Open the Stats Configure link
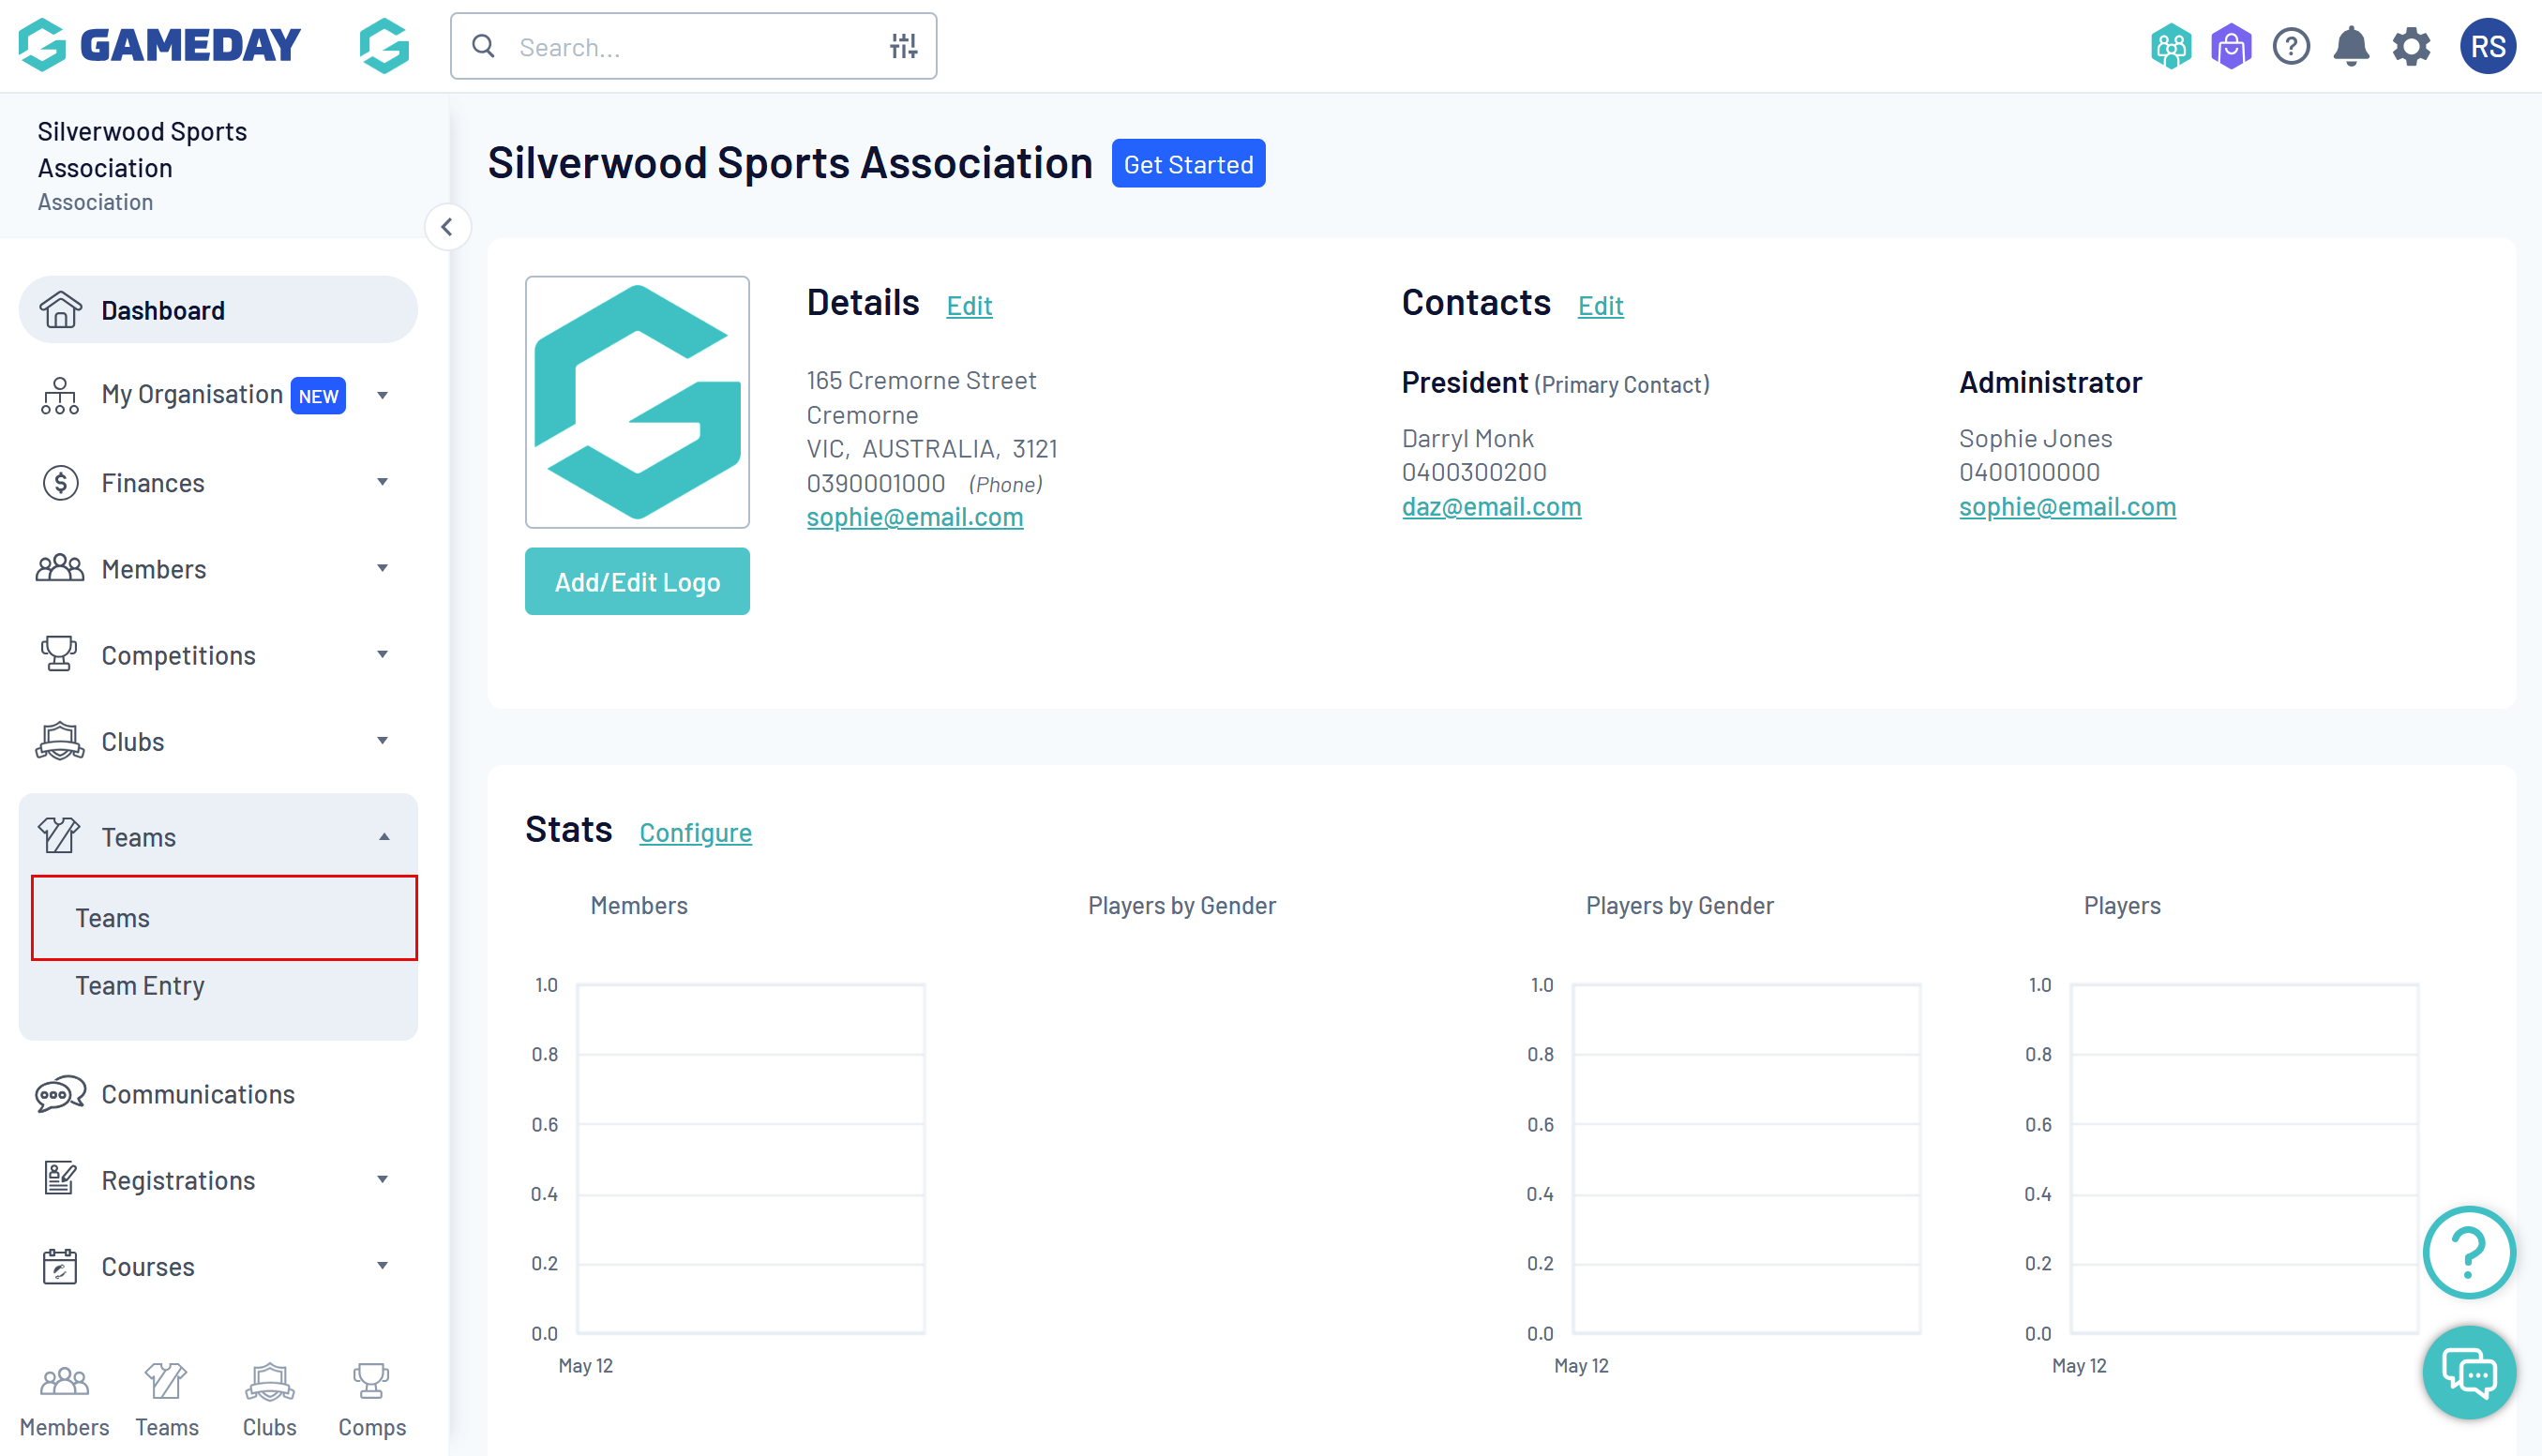Screen dimensions: 2542x1456 (695, 832)
